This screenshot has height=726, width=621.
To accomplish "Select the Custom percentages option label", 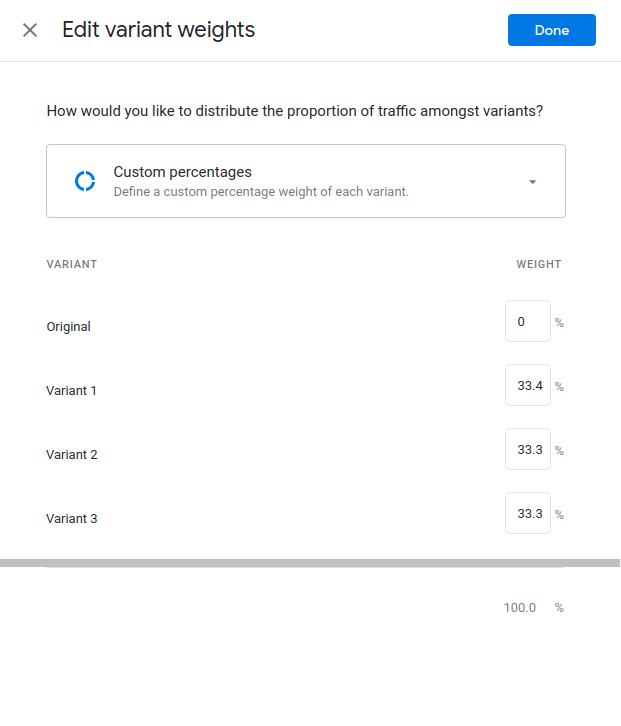I will pos(182,172).
